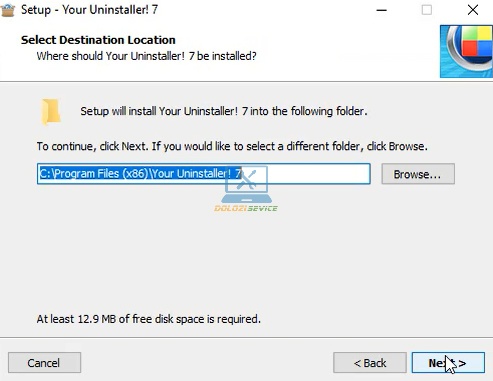Click inside the destination folder path field
This screenshot has width=493, height=381.
[204, 174]
